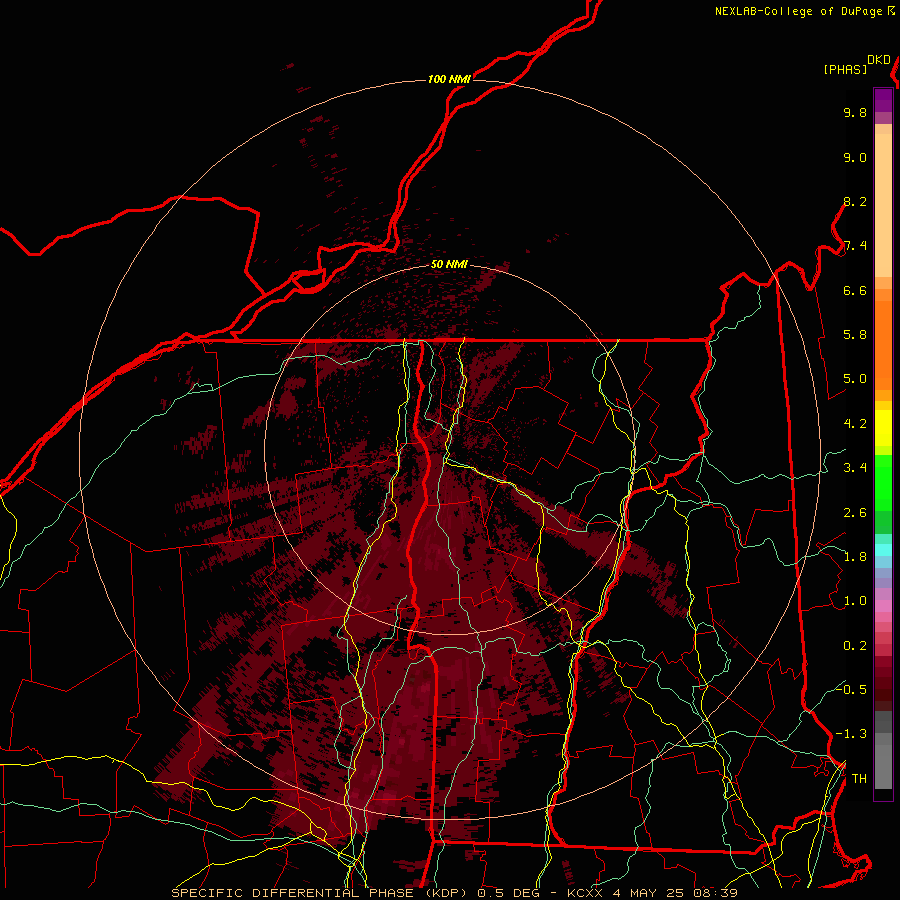The width and height of the screenshot is (900, 900).
Task: Click the -0.5 value on the color scale
Action: pos(851,690)
